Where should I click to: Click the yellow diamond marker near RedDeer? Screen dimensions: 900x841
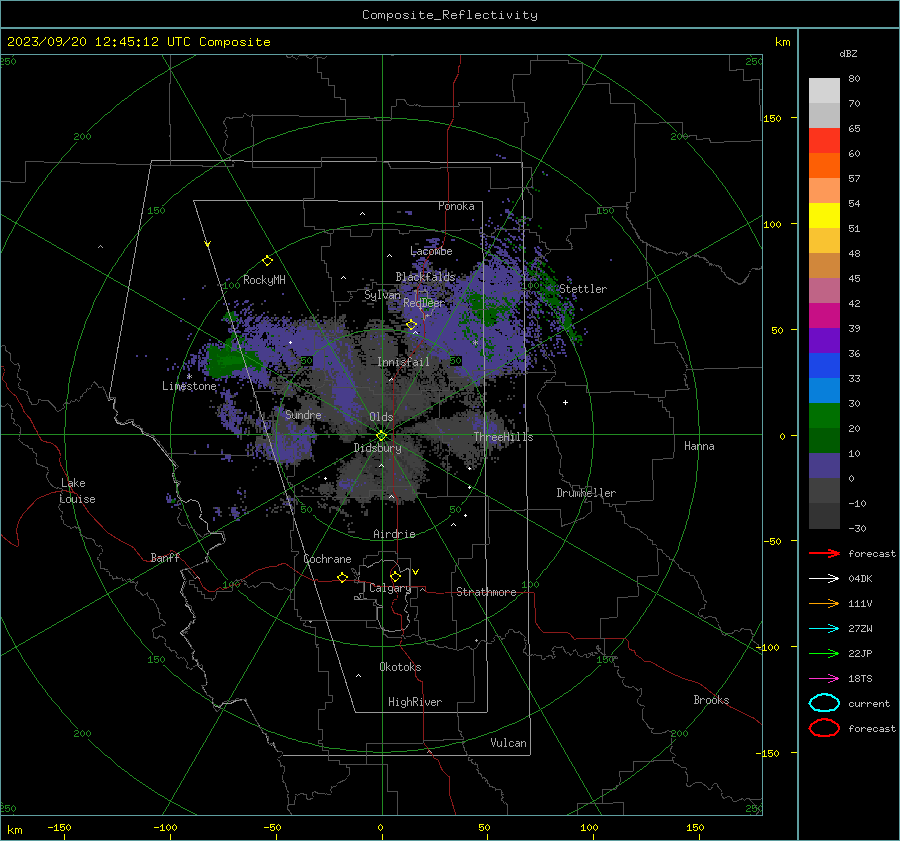(412, 325)
